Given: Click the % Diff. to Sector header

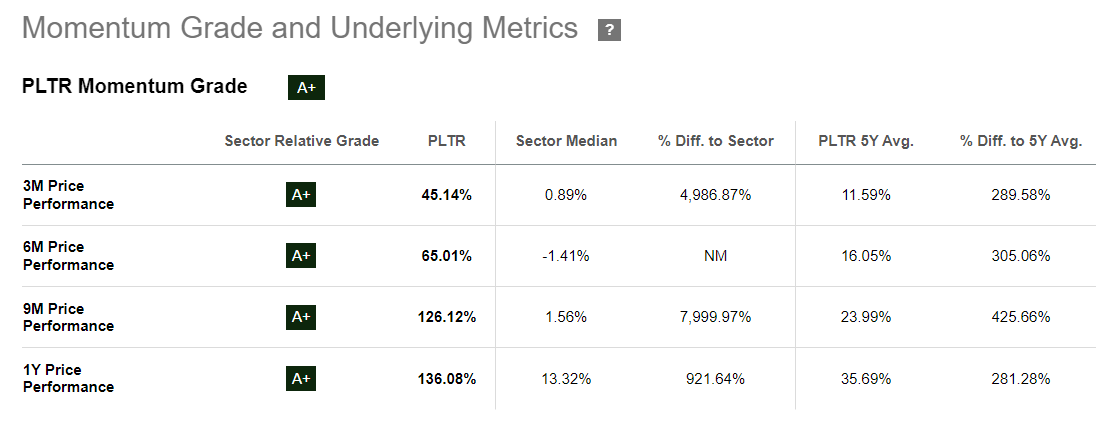Looking at the screenshot, I should [x=715, y=141].
